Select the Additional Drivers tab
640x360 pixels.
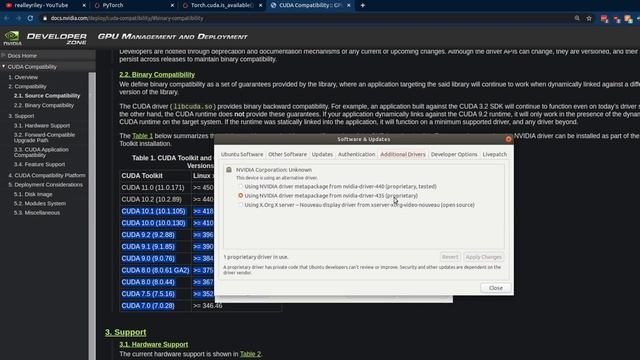pyautogui.click(x=403, y=154)
